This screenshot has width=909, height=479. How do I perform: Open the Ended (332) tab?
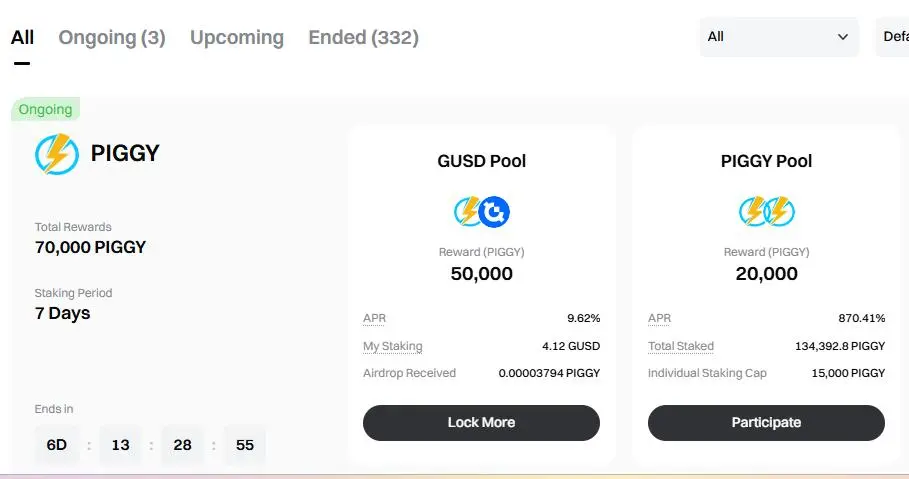click(x=363, y=38)
